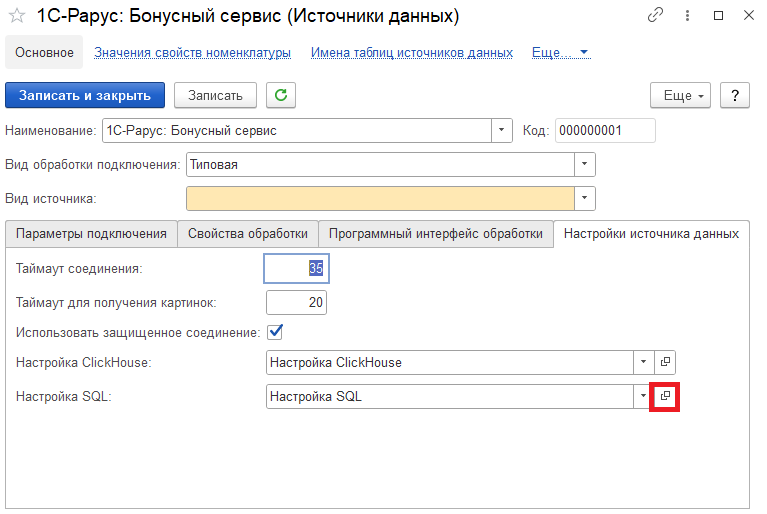Click the Настройка SQL value field
Image resolution: width=767 pixels, height=514 pixels.
tap(450, 396)
